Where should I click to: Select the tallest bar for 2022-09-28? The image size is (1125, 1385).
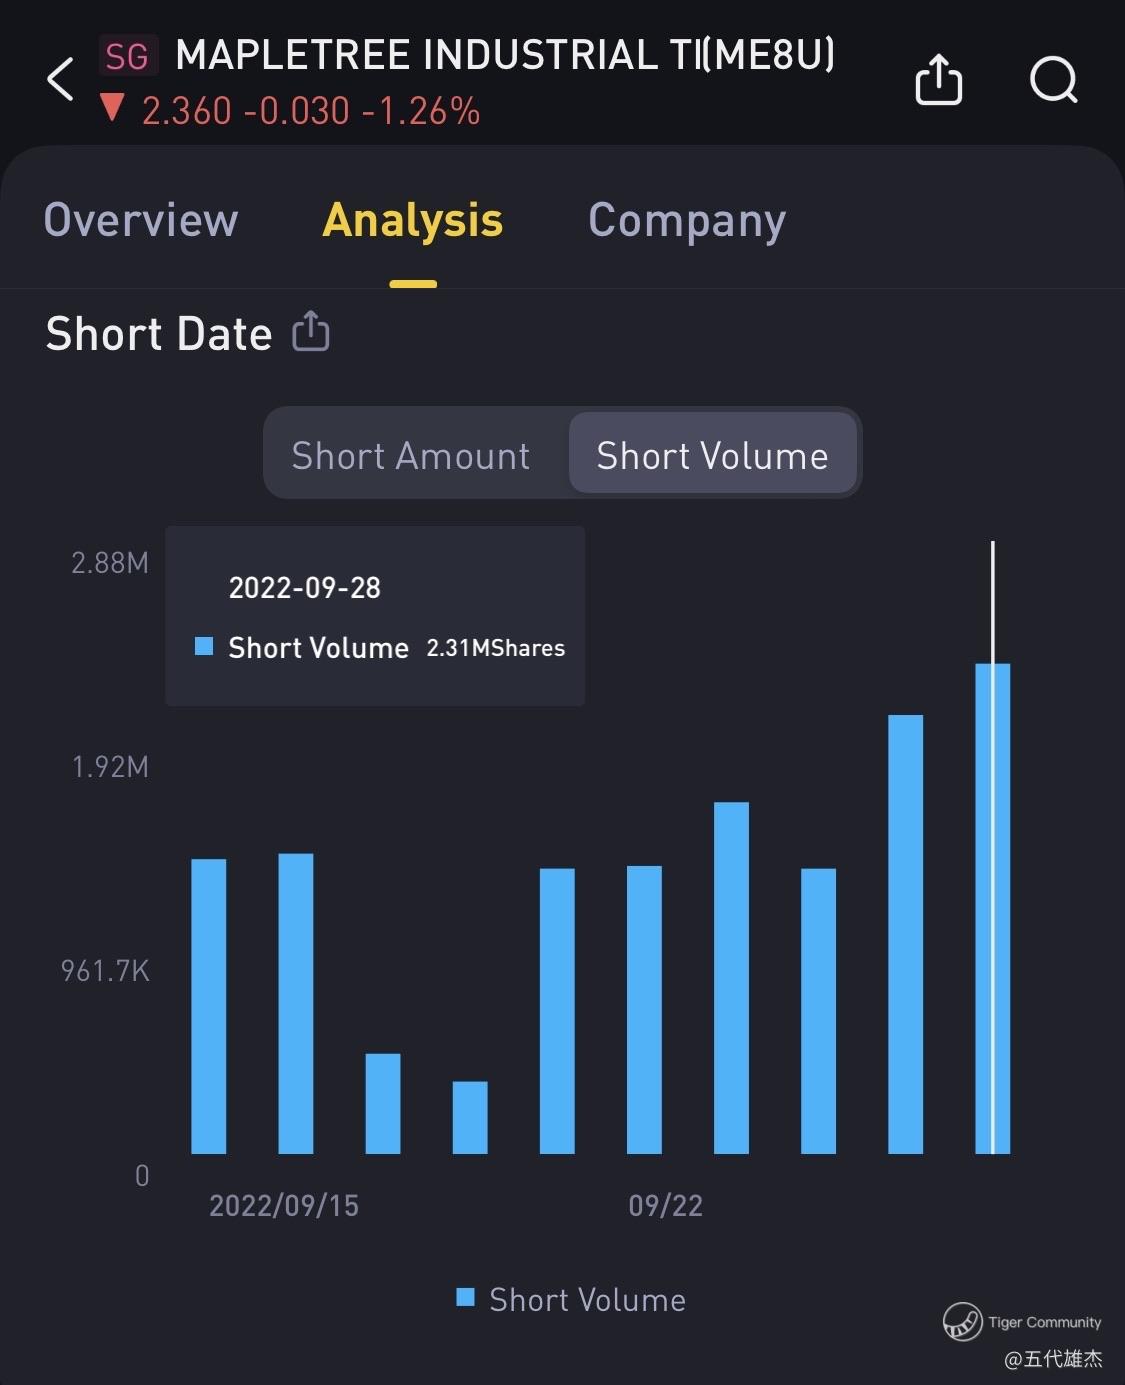[992, 908]
